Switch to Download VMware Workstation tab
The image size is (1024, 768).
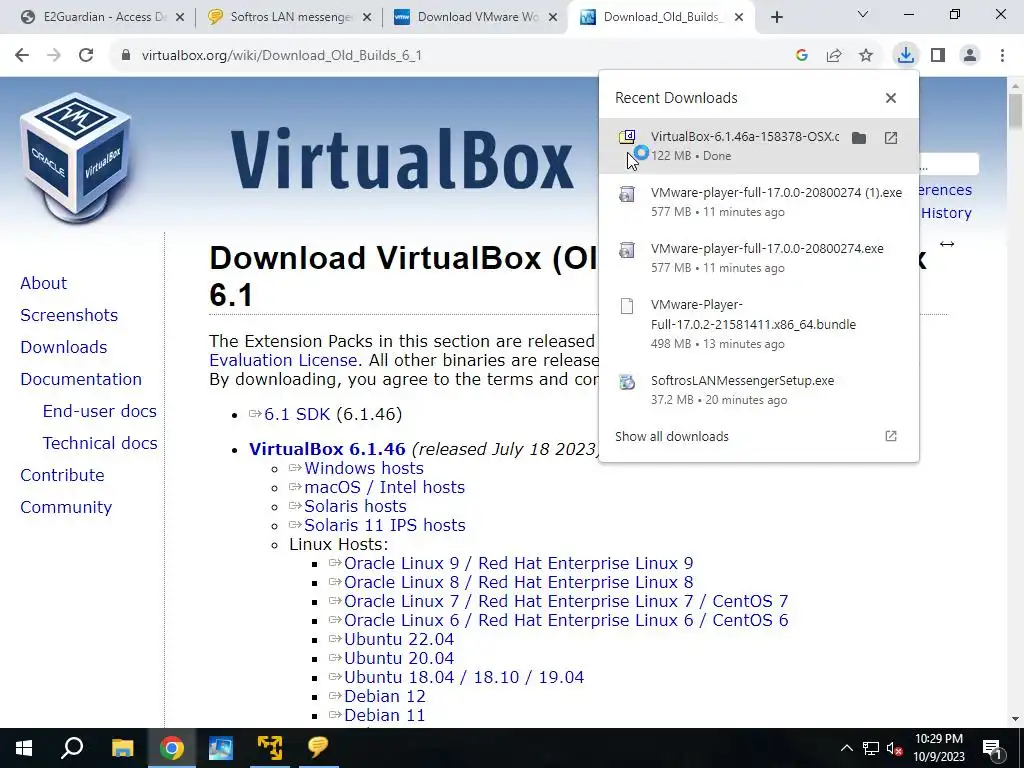(474, 17)
